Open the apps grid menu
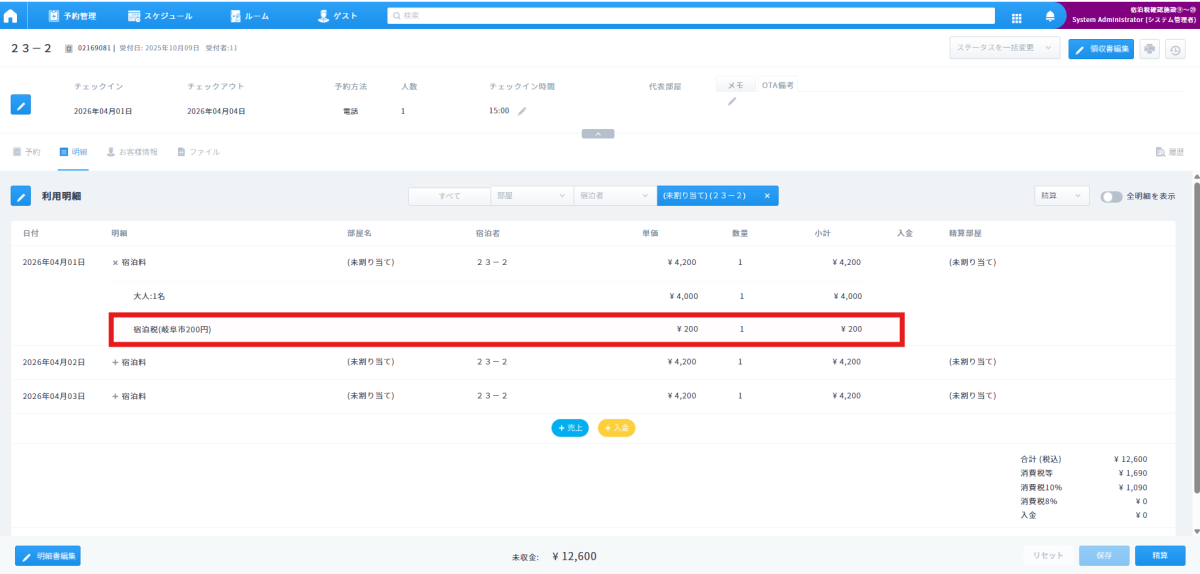This screenshot has width=1200, height=574. (1016, 17)
